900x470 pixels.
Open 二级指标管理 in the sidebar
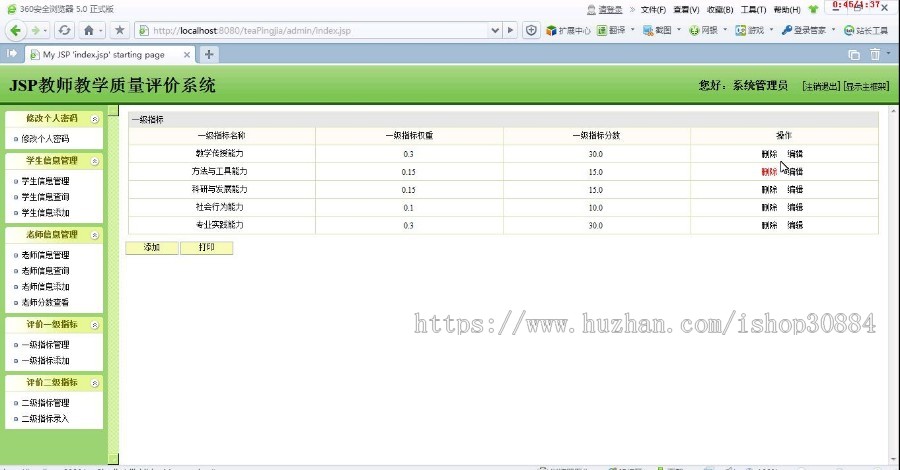(45, 403)
